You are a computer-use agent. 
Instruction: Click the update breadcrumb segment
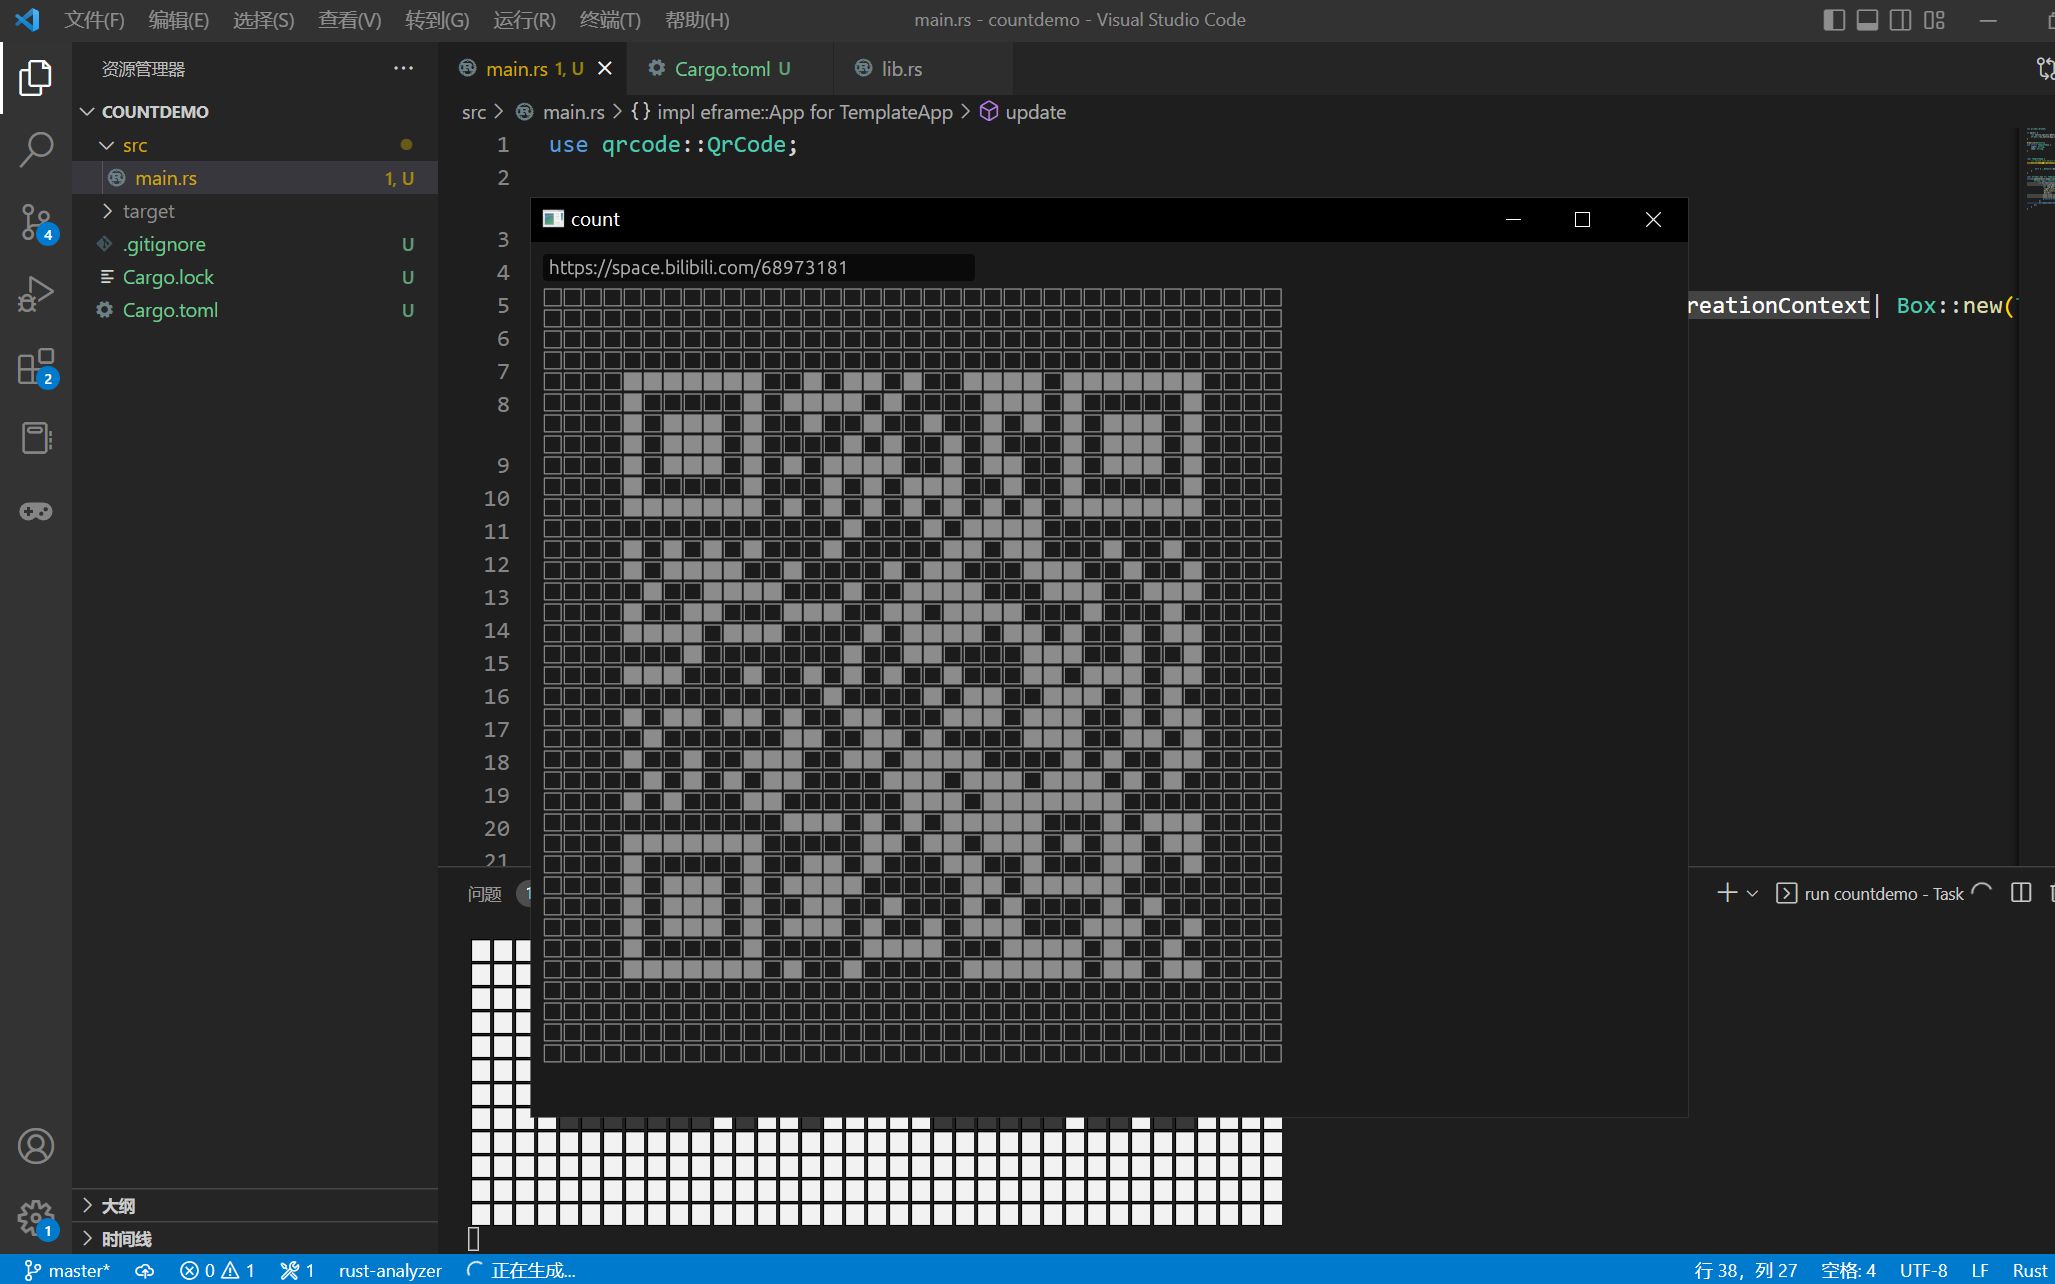(x=1023, y=112)
